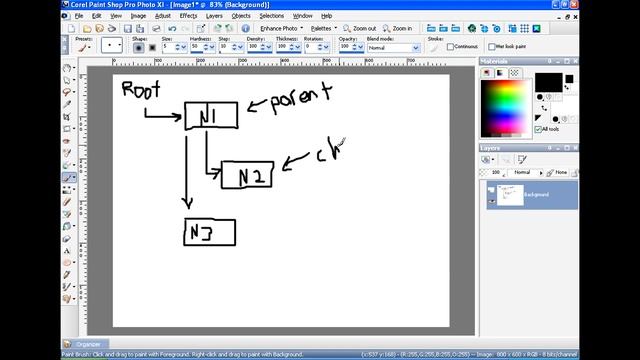This screenshot has height=360, width=640.
Task: Click the grid view icon in toolbar
Action: 524,28
